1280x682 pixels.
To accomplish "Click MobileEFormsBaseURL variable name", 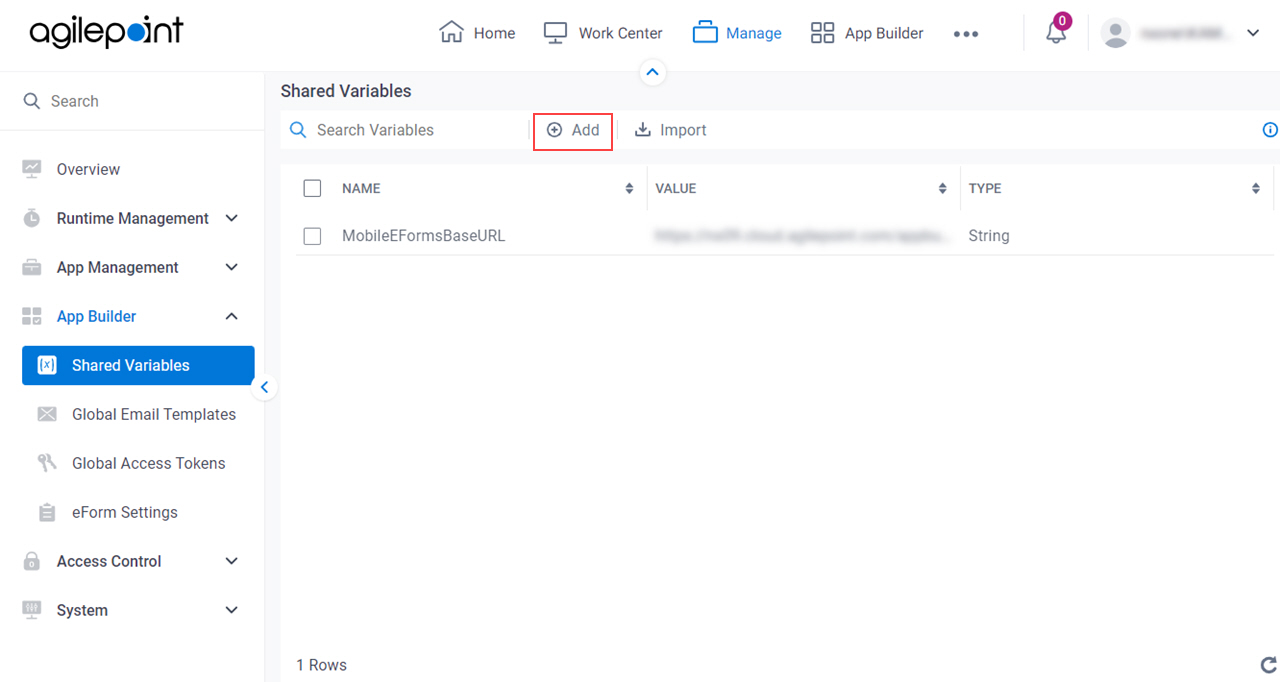I will tap(424, 236).
